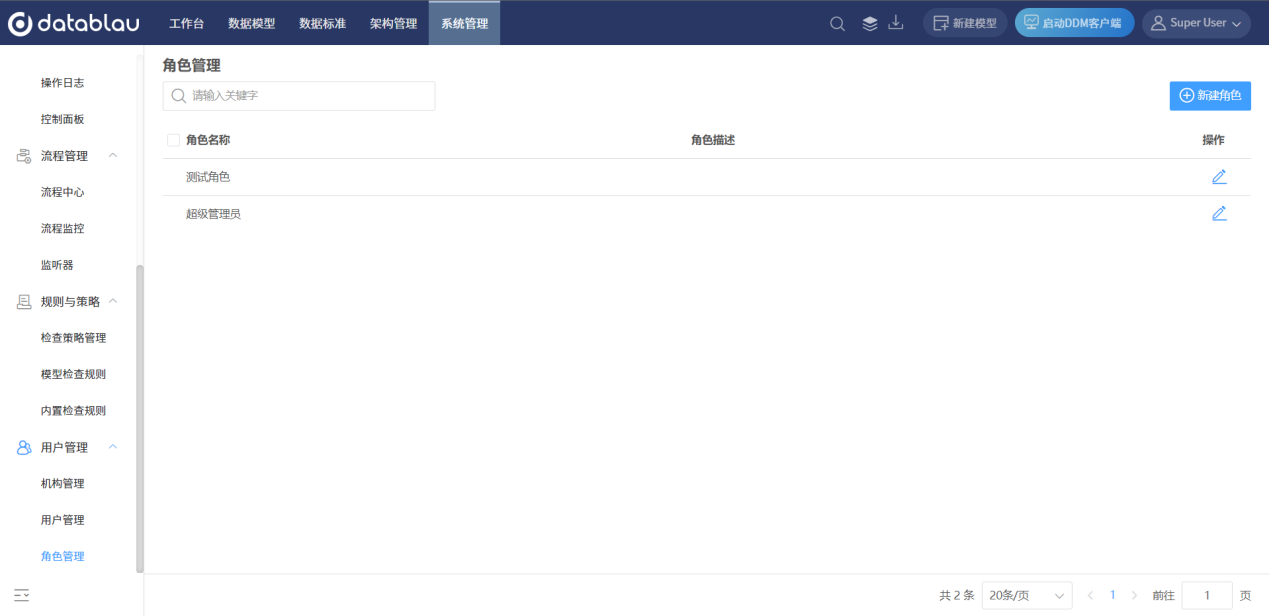Click the sidebar vertical scrollbar
Viewport: 1269px width, 616px height.
pyautogui.click(x=140, y=419)
